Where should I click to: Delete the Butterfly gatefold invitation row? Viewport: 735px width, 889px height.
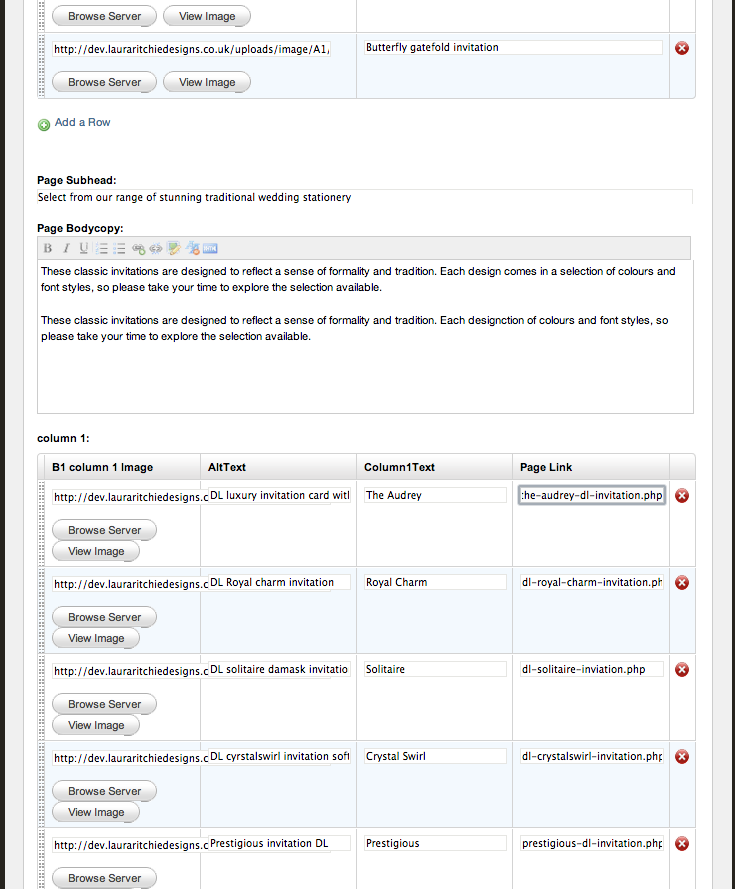click(x=682, y=48)
